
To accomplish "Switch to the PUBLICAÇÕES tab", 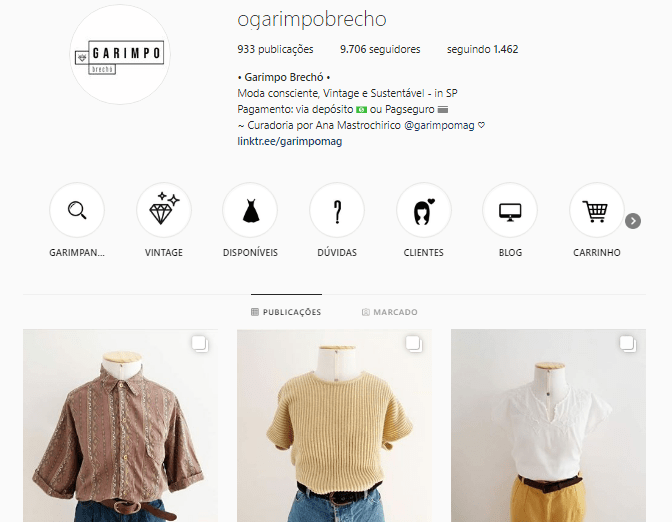I will [286, 312].
